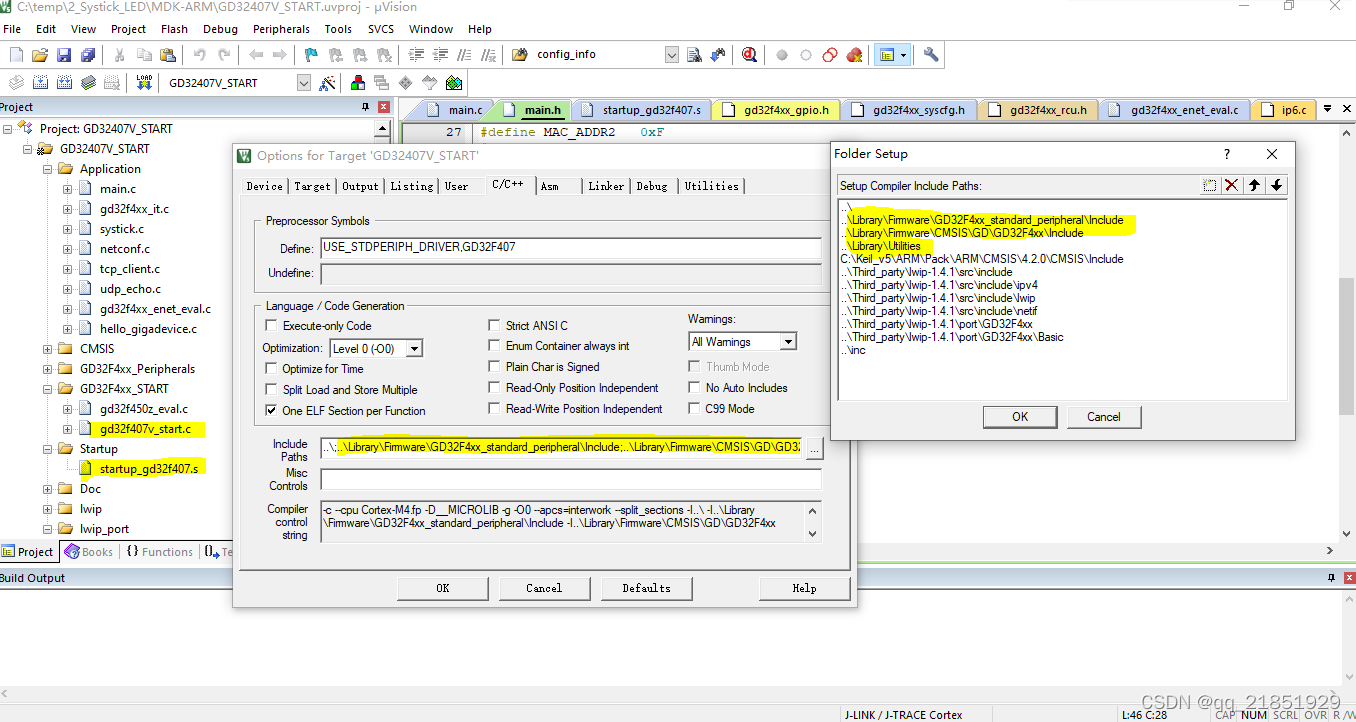Enable Read-Only Position Independent
The width and height of the screenshot is (1356, 722).
pyautogui.click(x=494, y=388)
